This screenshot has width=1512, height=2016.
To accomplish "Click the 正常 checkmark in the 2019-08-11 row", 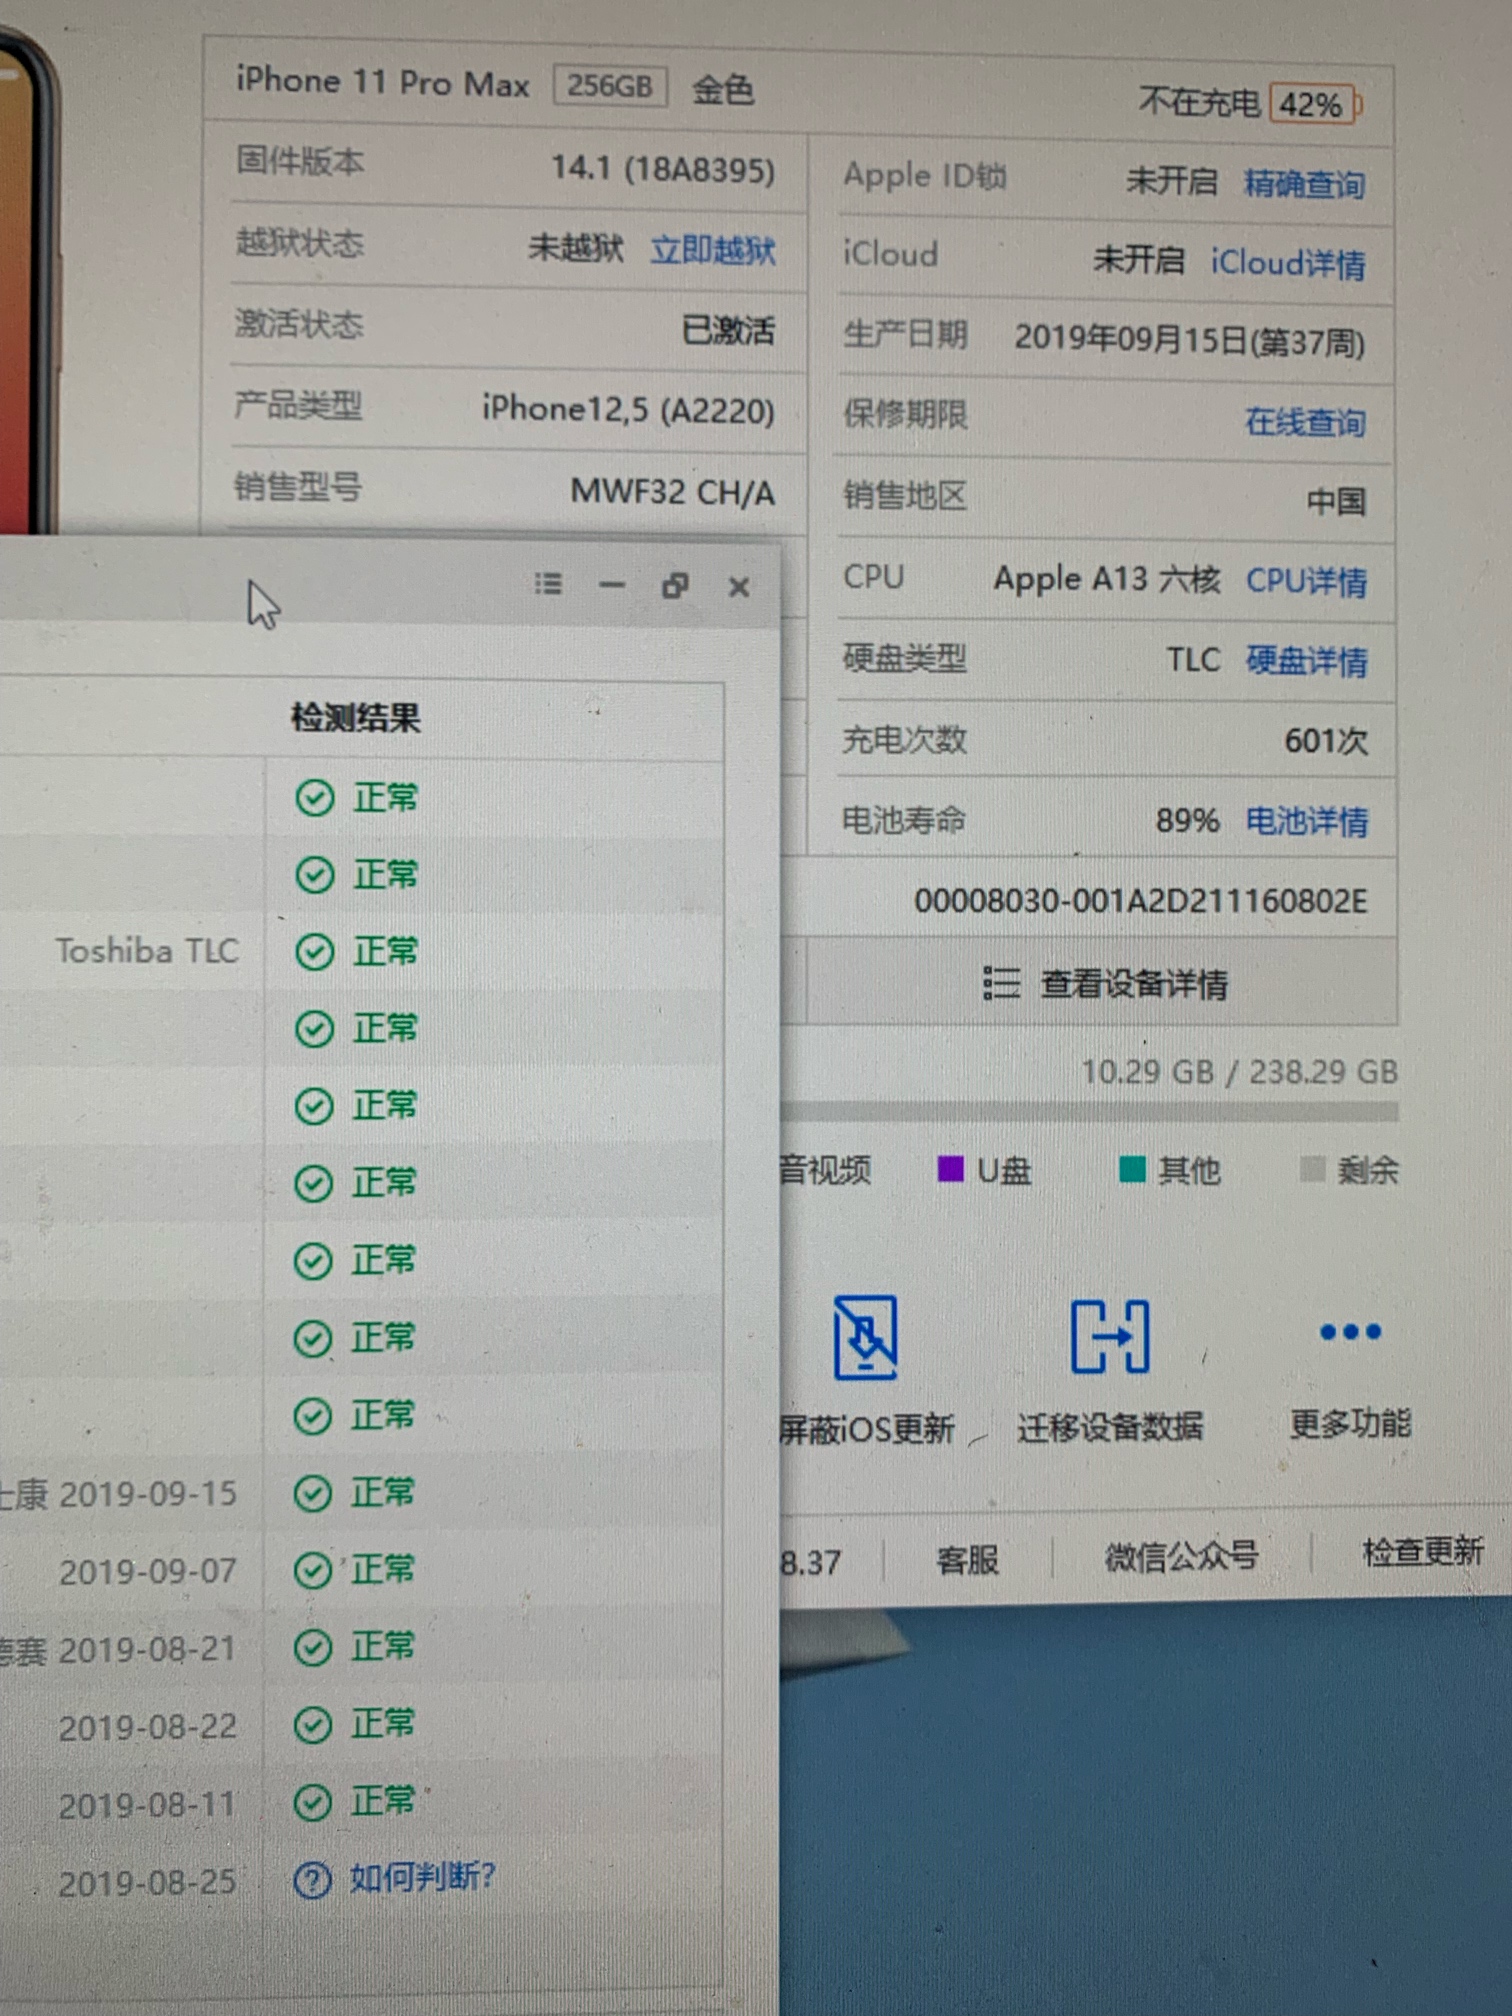I will click(x=313, y=1803).
